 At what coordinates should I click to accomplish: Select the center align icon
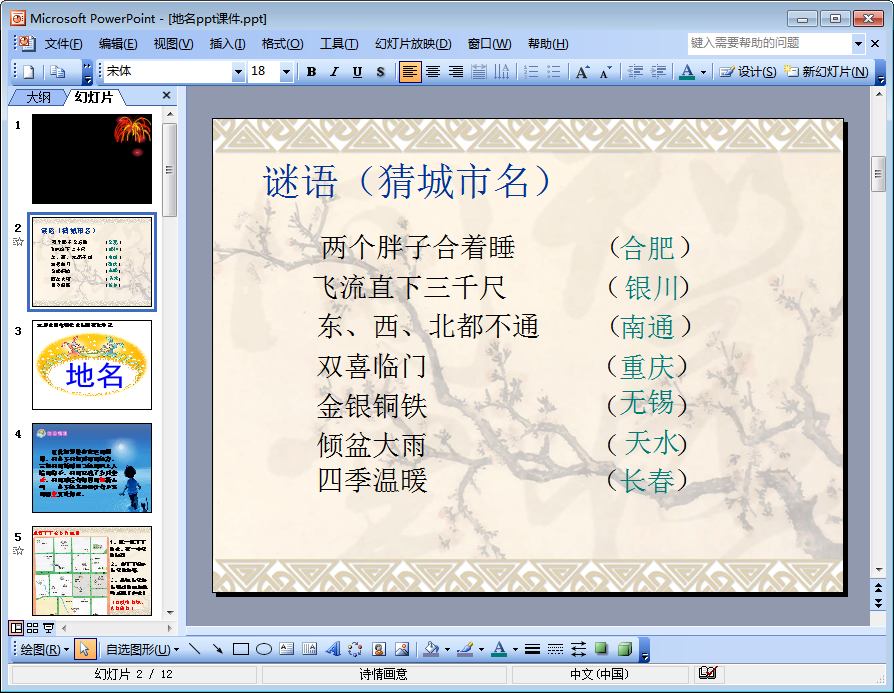tap(433, 72)
